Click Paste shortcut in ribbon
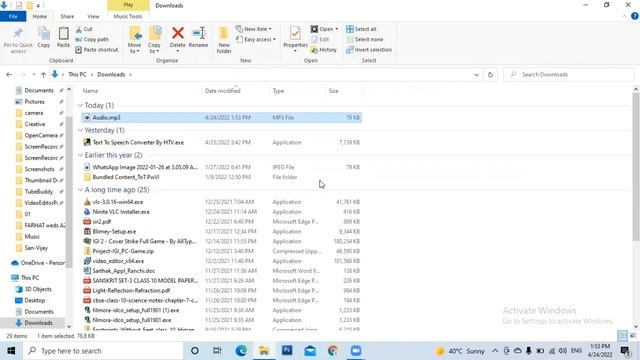640x360 pixels. click(97, 50)
